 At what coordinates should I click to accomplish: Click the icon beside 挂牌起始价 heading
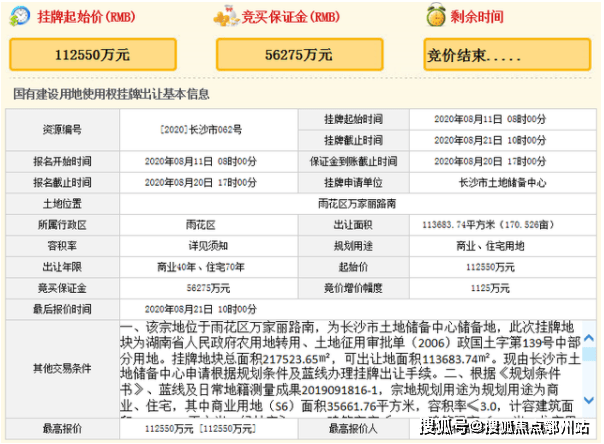[x=19, y=17]
